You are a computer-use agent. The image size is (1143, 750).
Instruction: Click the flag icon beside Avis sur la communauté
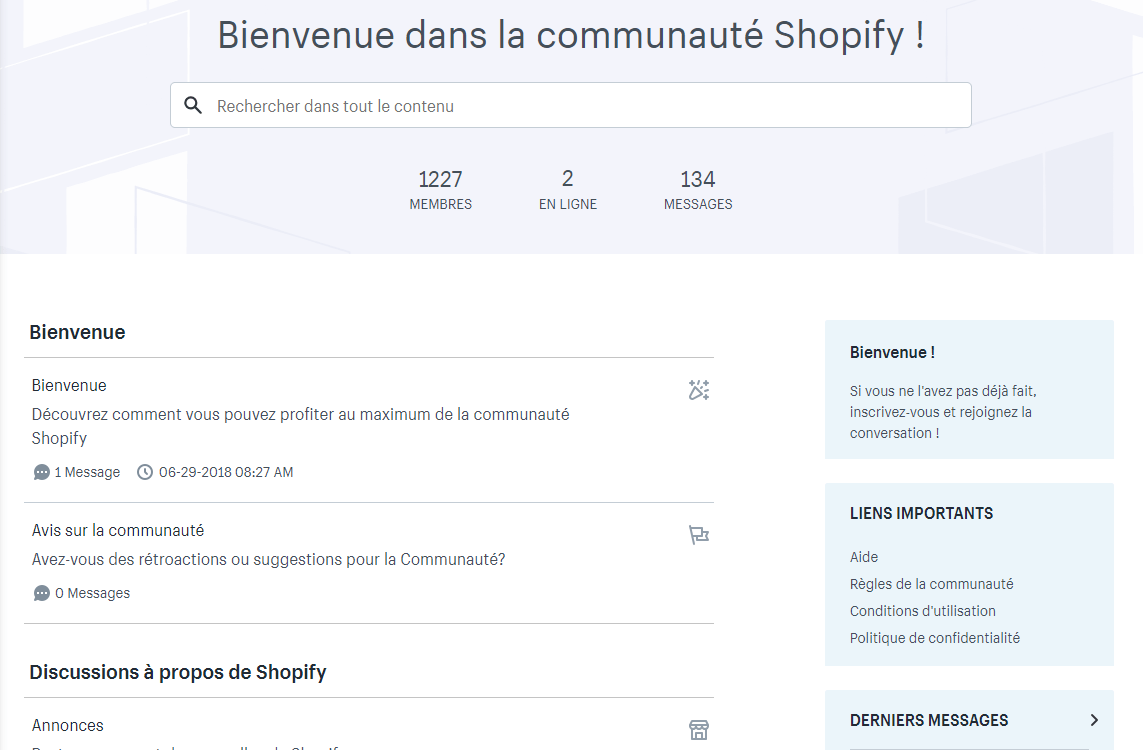(x=698, y=535)
